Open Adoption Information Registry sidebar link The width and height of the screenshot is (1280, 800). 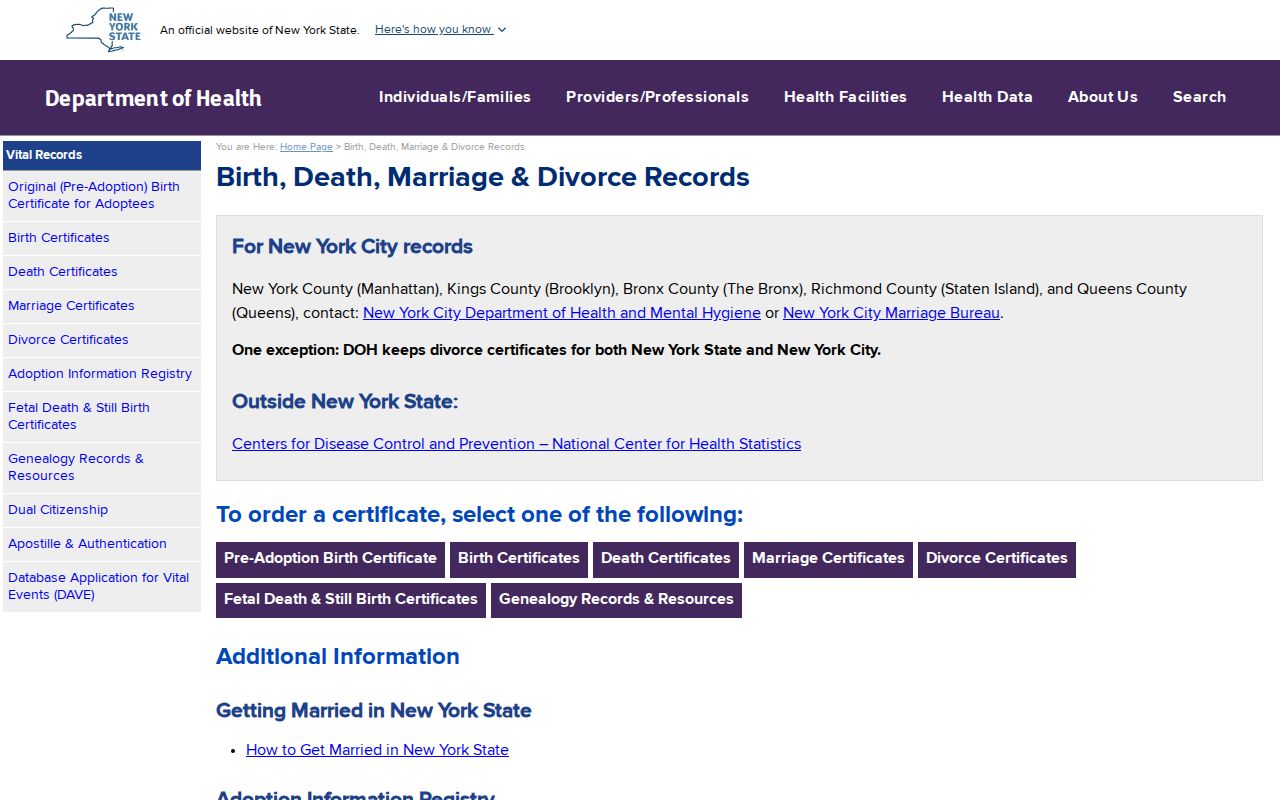(102, 374)
